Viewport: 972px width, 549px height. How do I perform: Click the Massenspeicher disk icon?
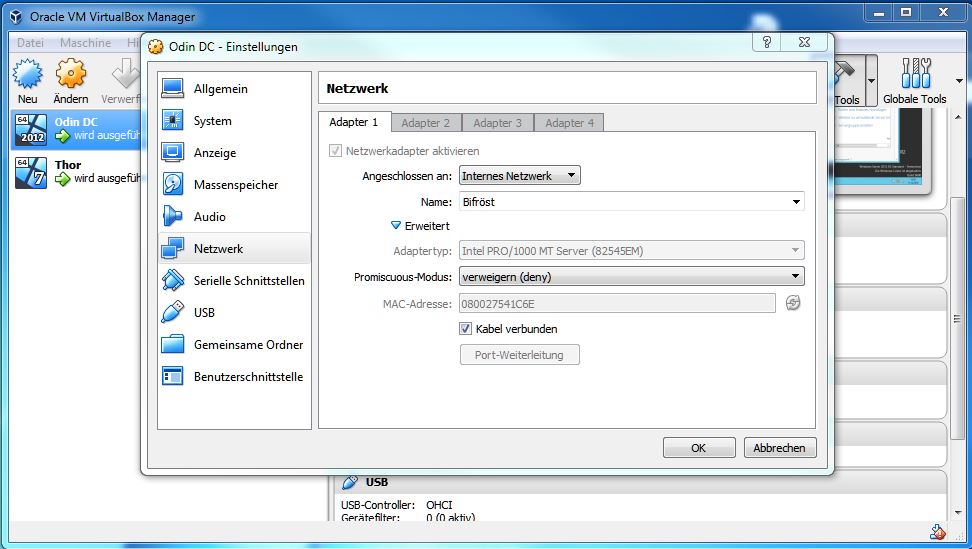tap(172, 184)
